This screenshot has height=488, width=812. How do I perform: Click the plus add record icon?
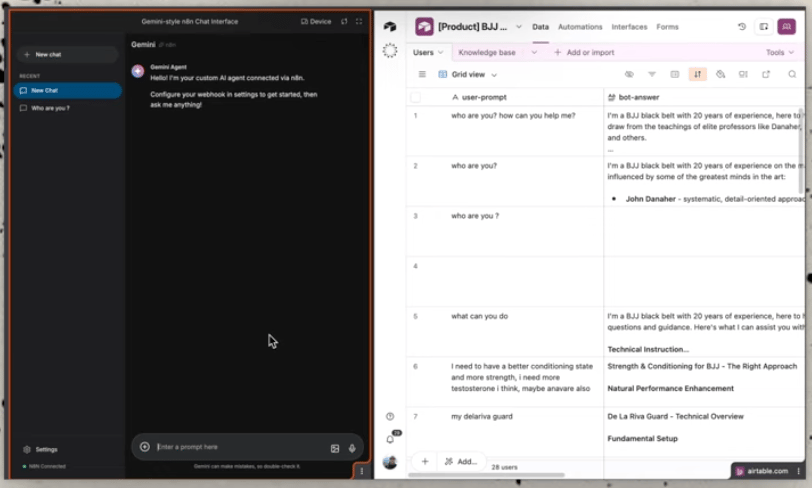(425, 461)
